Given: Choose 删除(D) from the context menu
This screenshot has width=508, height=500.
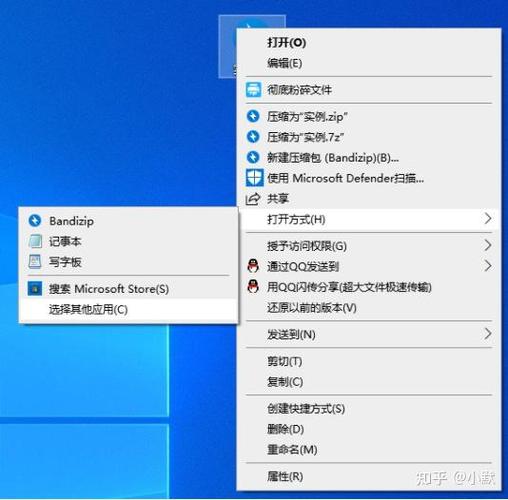Looking at the screenshot, I should 369,429.
